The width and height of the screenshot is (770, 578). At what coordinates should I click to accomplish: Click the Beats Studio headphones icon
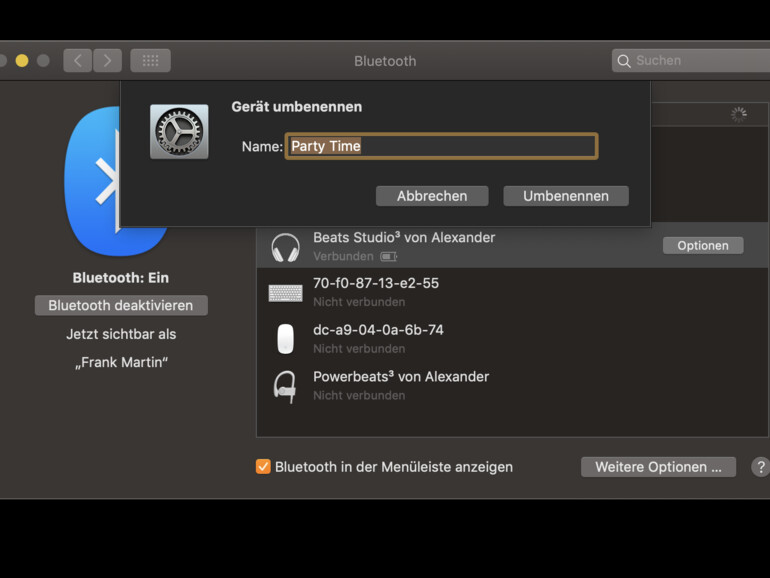(285, 247)
